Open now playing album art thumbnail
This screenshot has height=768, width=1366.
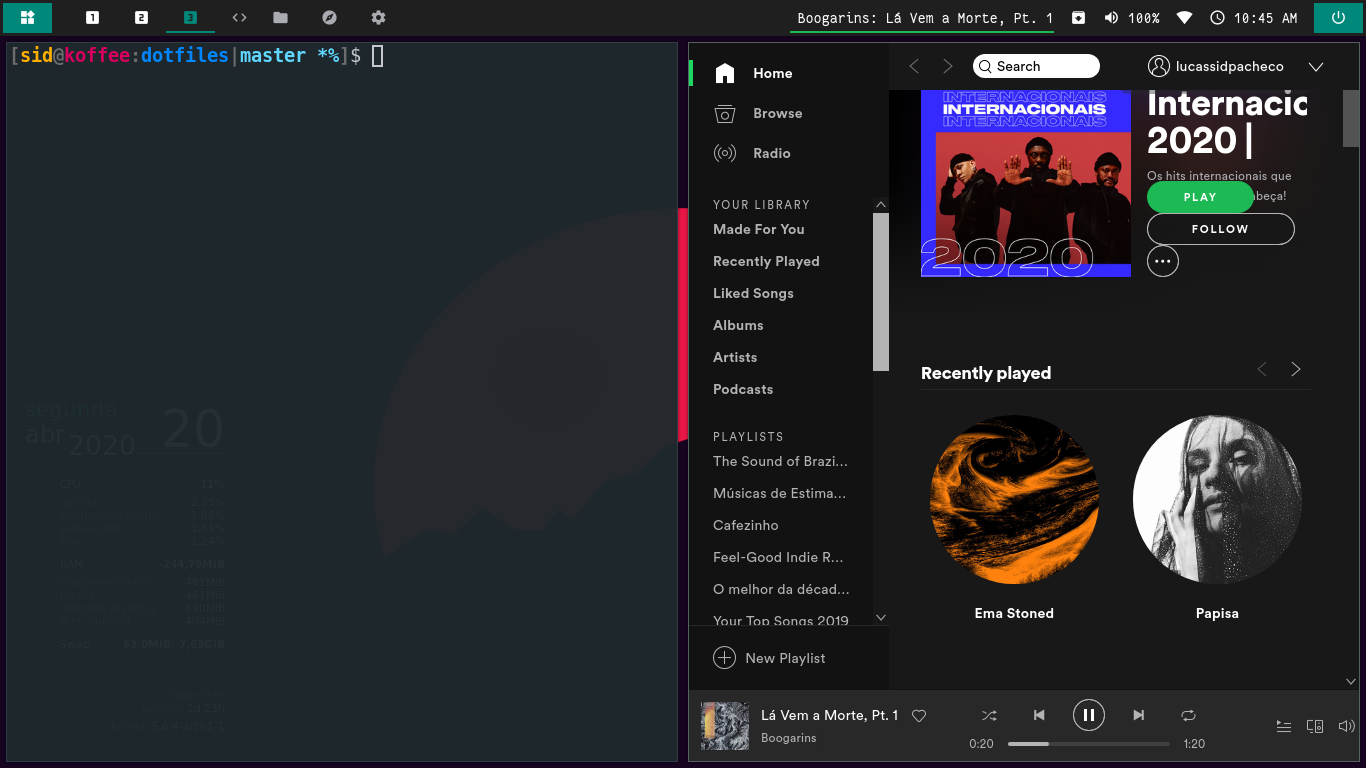point(725,726)
